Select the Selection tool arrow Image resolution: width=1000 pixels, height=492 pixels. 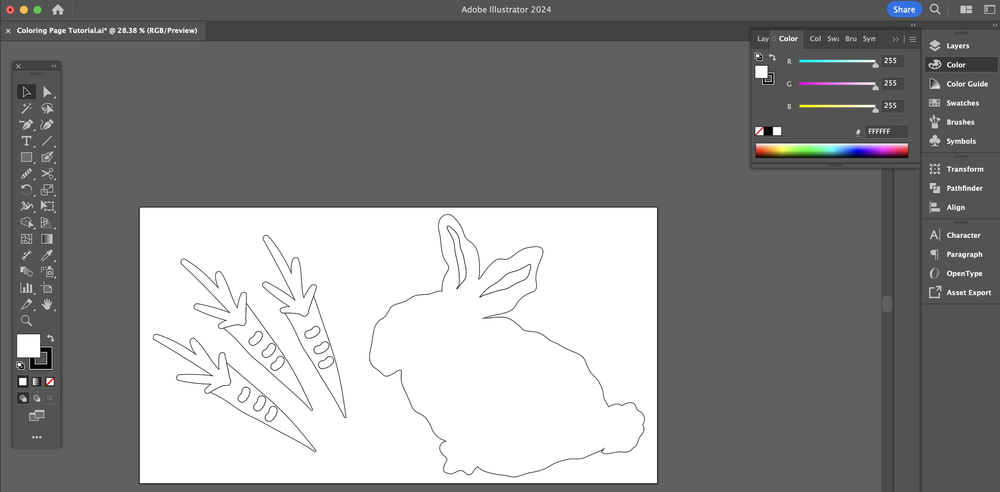[27, 92]
